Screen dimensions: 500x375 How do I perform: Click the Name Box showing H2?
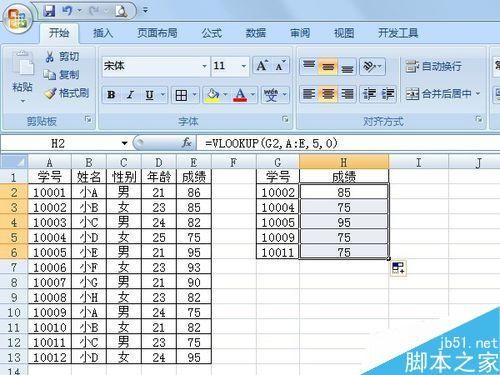point(58,144)
